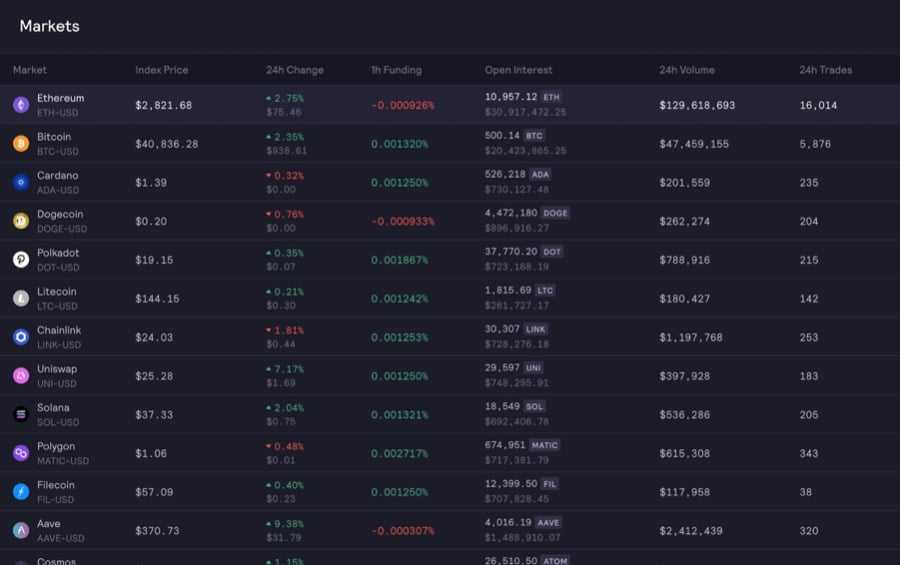Click the Chainlink coin icon

(x=21, y=337)
